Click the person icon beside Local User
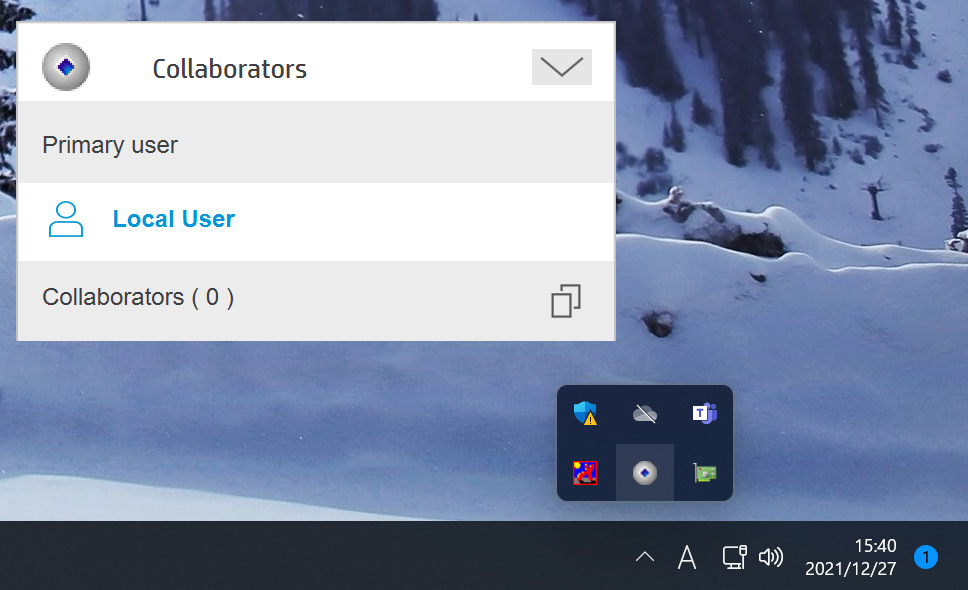The height and width of the screenshot is (590, 968). (66, 219)
